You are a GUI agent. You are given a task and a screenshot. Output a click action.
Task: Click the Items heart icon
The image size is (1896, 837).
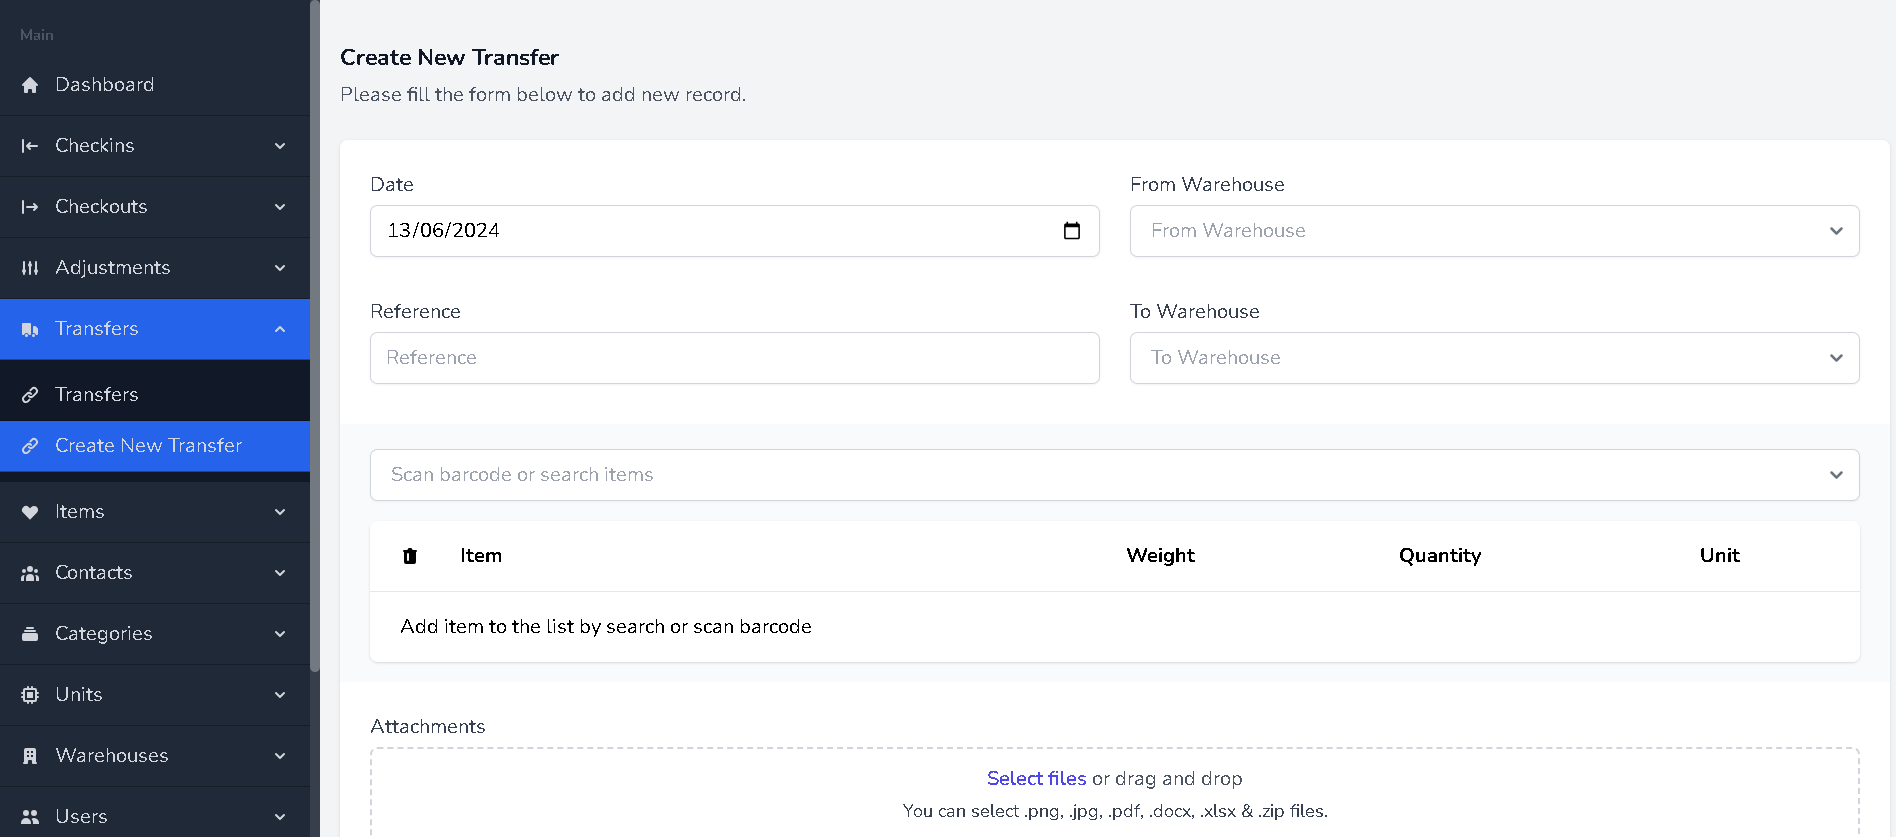(x=30, y=512)
